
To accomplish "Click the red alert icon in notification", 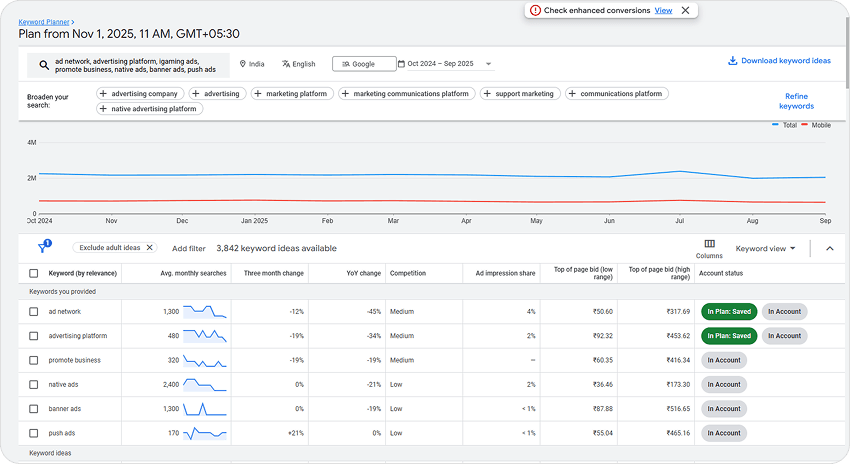I will pyautogui.click(x=535, y=10).
